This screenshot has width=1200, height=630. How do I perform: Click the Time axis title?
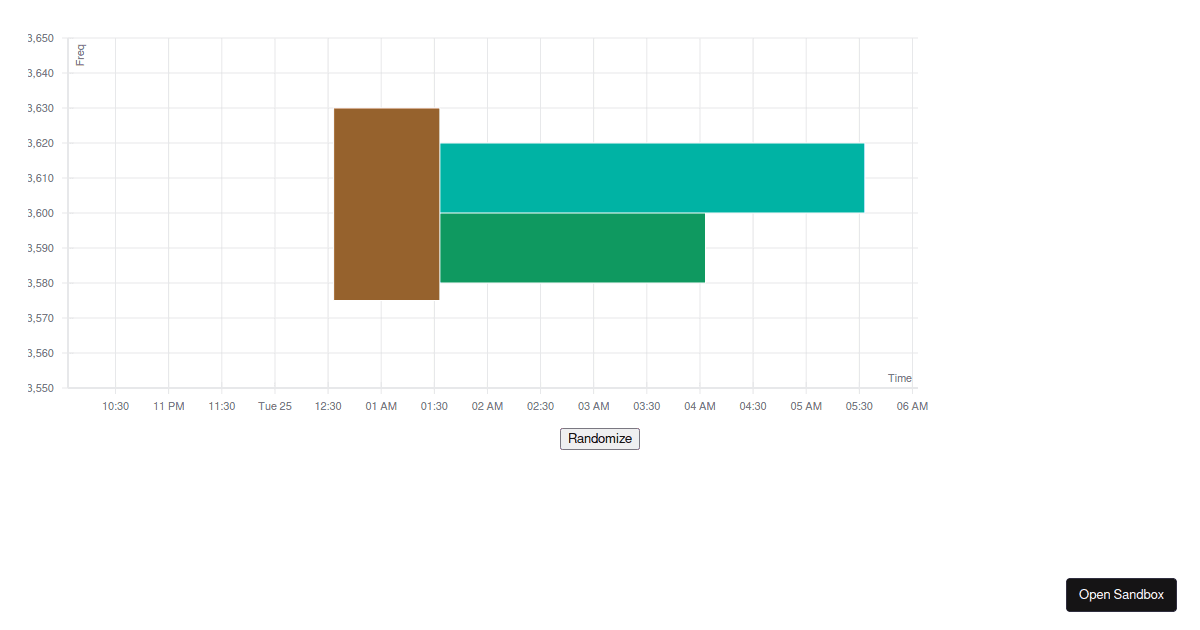point(899,378)
